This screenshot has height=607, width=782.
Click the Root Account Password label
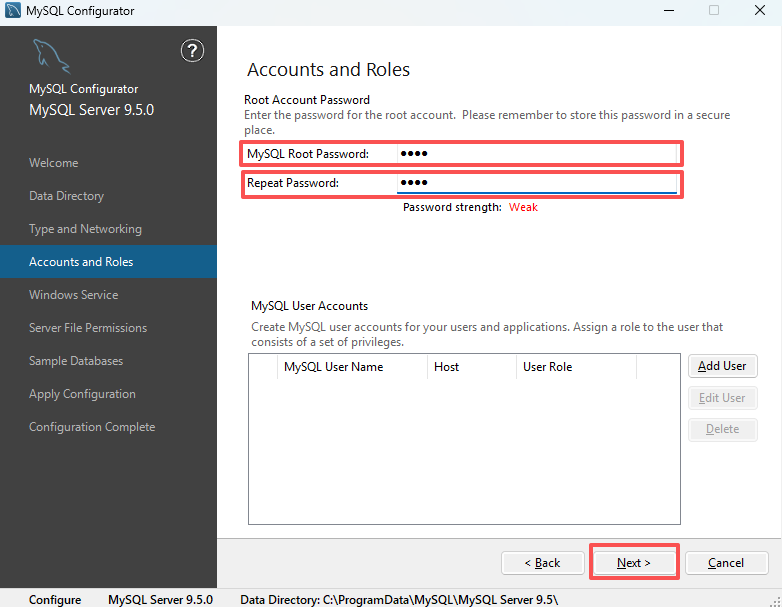click(307, 100)
